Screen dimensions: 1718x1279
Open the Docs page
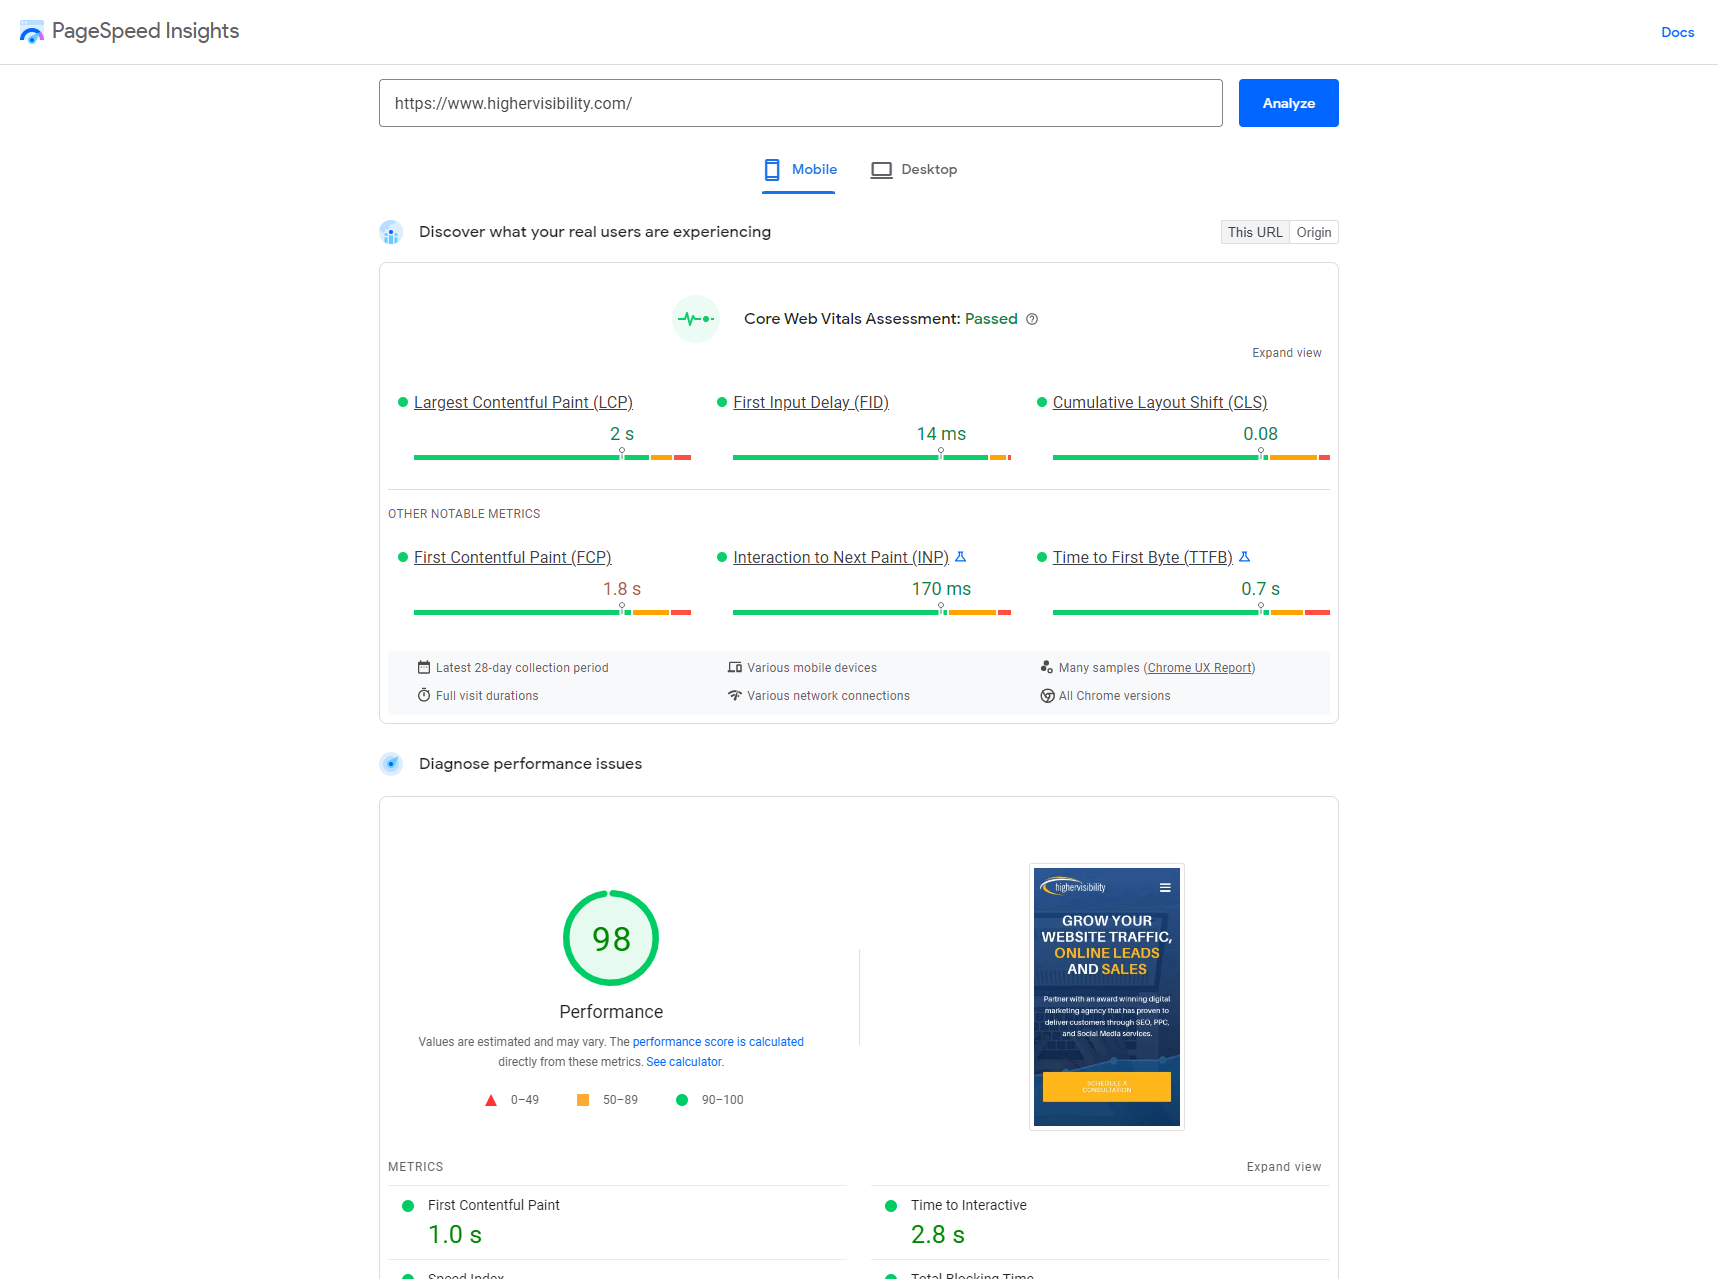point(1677,32)
